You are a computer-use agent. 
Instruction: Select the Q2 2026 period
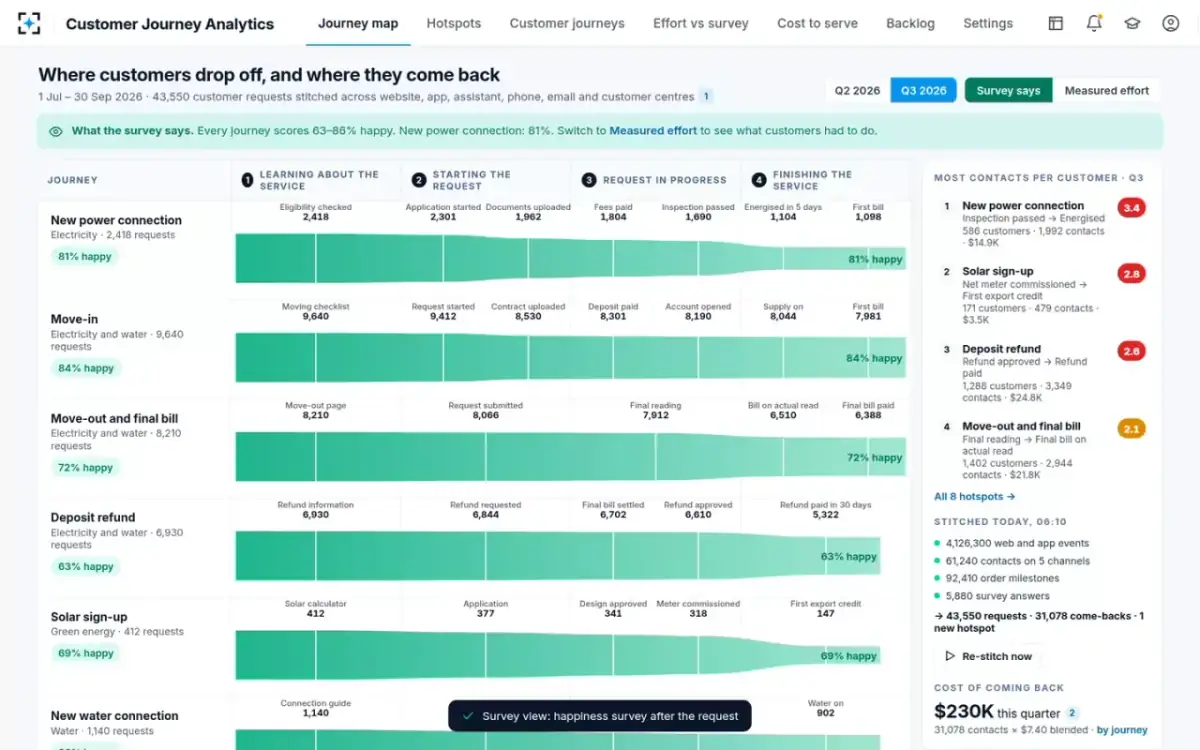[858, 91]
